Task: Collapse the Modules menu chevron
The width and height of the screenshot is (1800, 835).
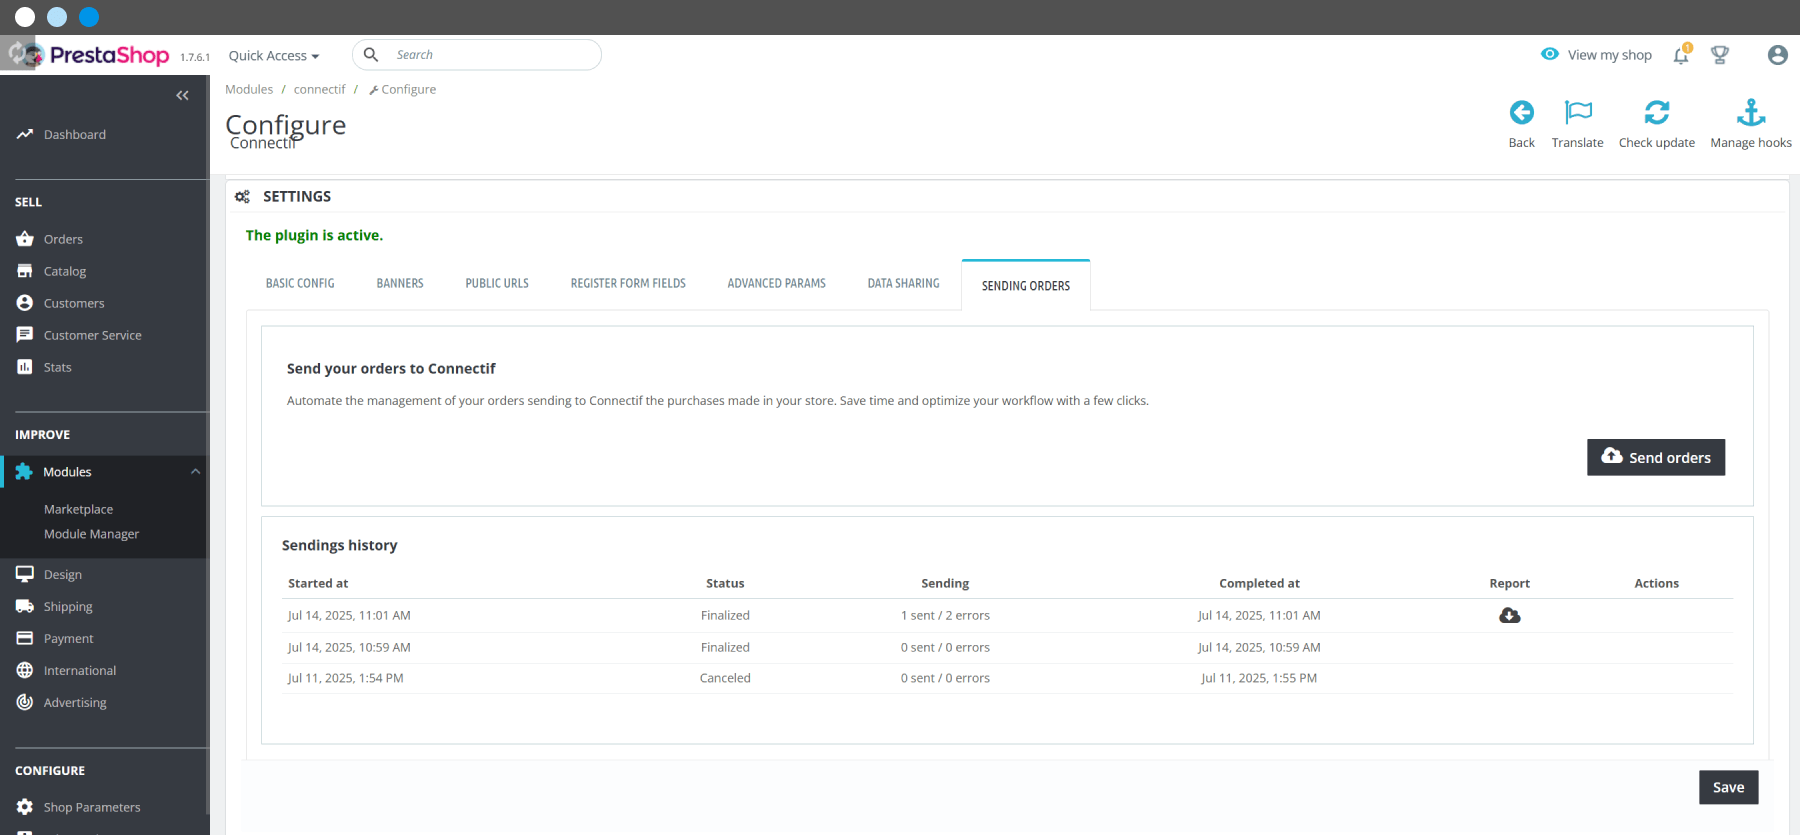Action: coord(196,472)
